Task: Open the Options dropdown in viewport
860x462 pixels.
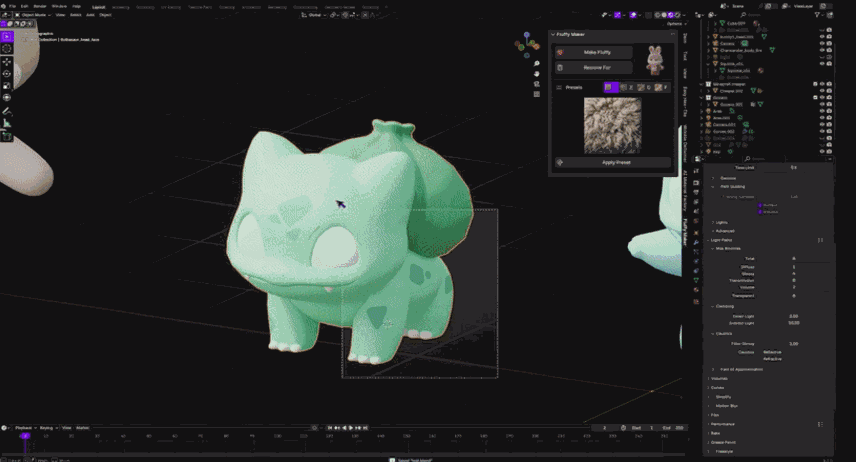Action: (676, 24)
